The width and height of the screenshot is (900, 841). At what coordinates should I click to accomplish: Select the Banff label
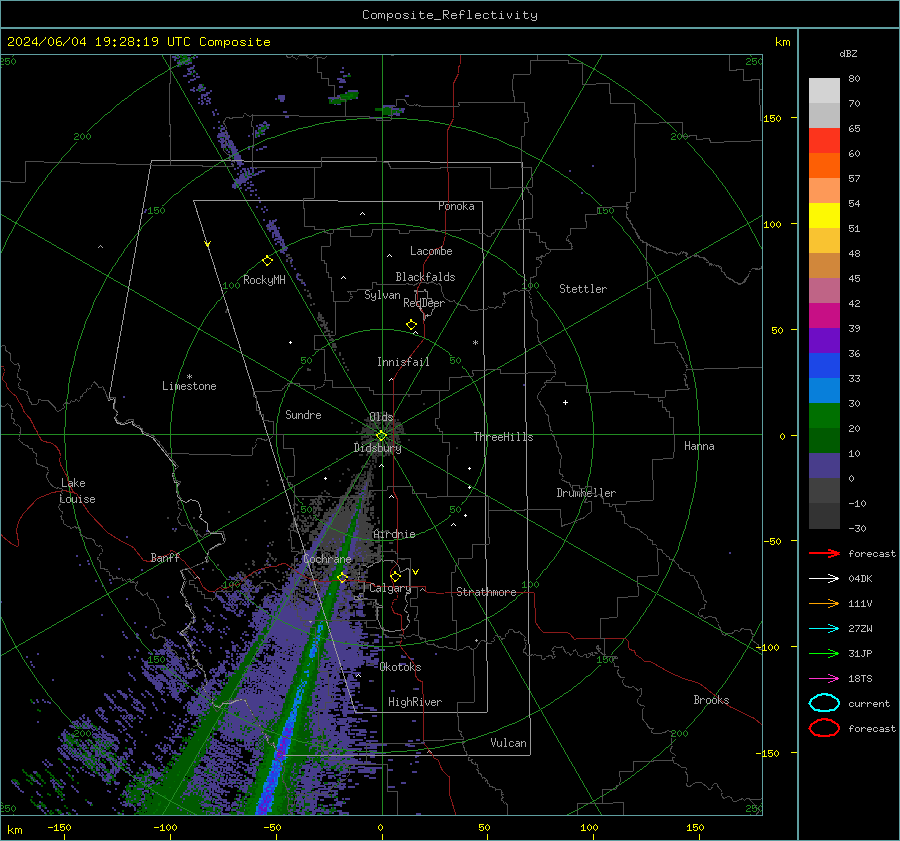pos(165,557)
